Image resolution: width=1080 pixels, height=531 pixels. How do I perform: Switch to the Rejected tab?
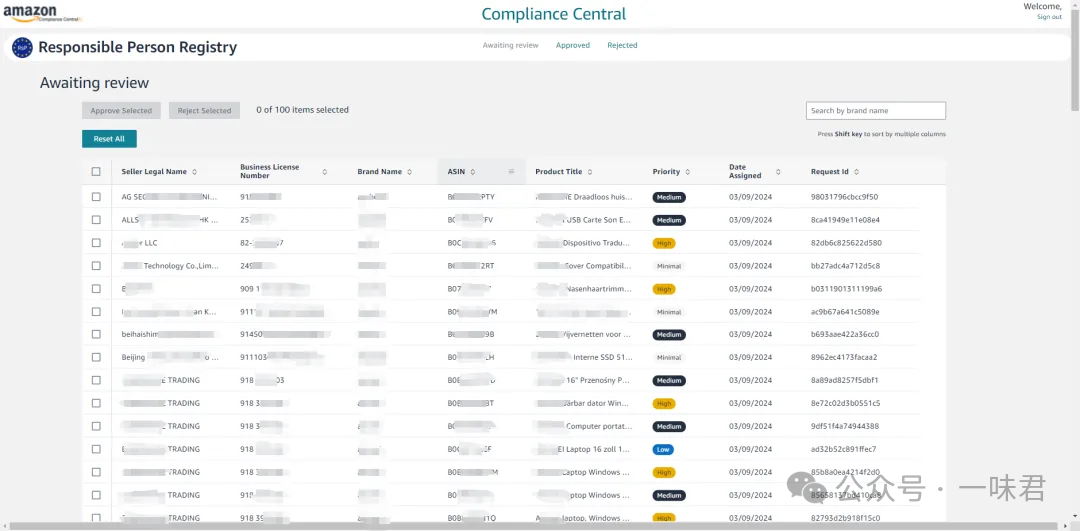[622, 45]
